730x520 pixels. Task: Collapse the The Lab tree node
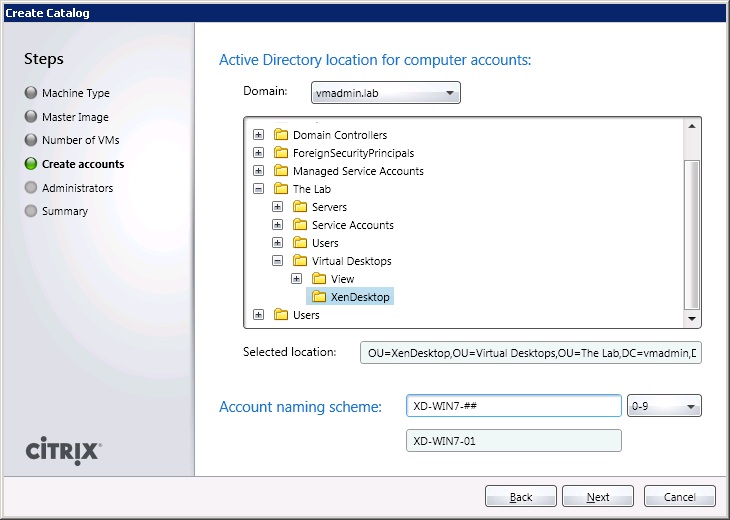click(259, 189)
